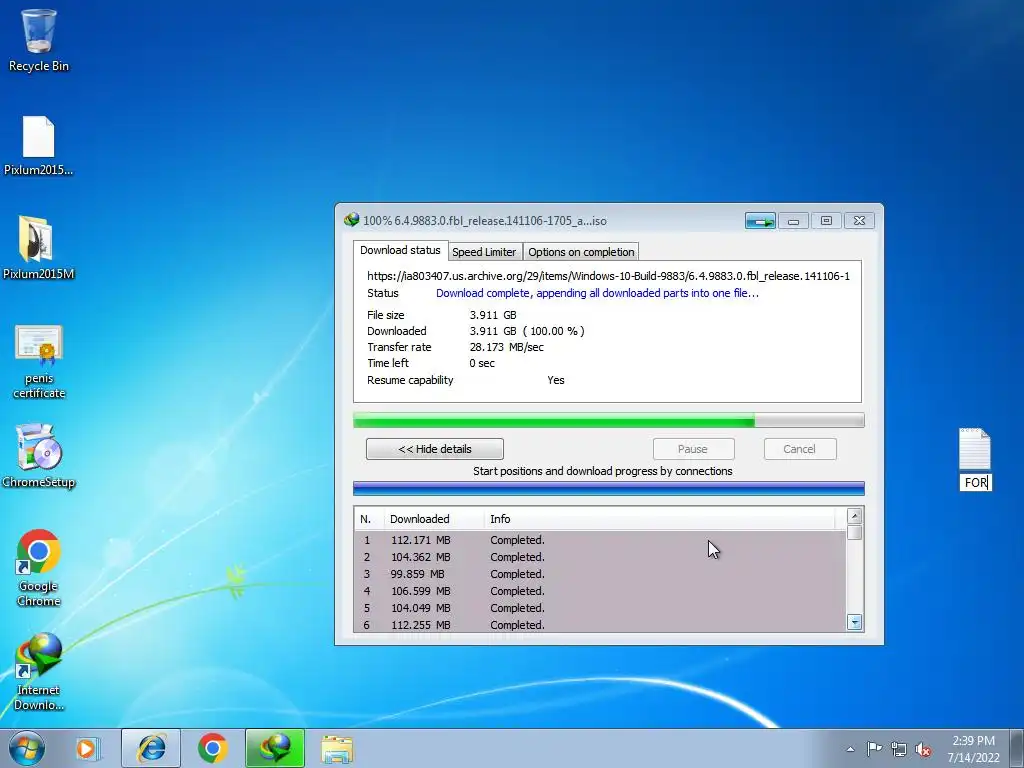Open the Windows Start menu
The width and height of the screenshot is (1024, 768).
pyautogui.click(x=27, y=748)
